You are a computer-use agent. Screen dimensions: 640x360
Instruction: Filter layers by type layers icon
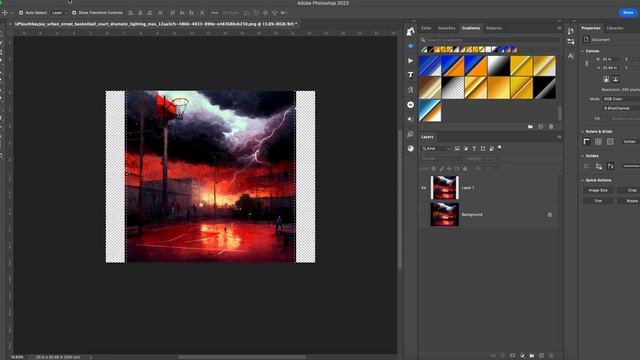tap(474, 149)
